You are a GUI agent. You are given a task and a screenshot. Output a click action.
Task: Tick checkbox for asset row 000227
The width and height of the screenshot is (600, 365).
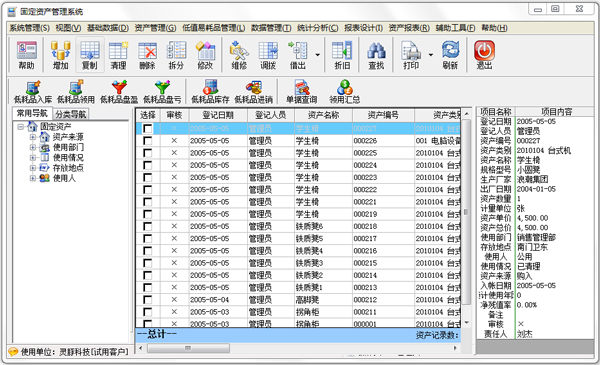click(x=147, y=129)
